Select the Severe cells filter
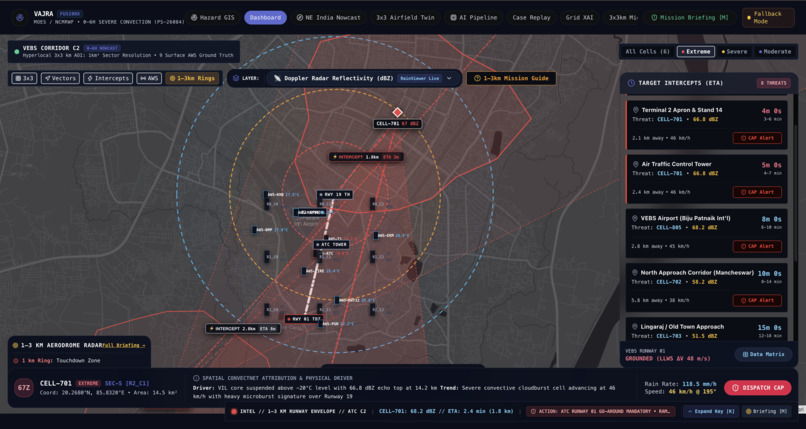Viewport: 806px width, 429px height. (x=734, y=51)
